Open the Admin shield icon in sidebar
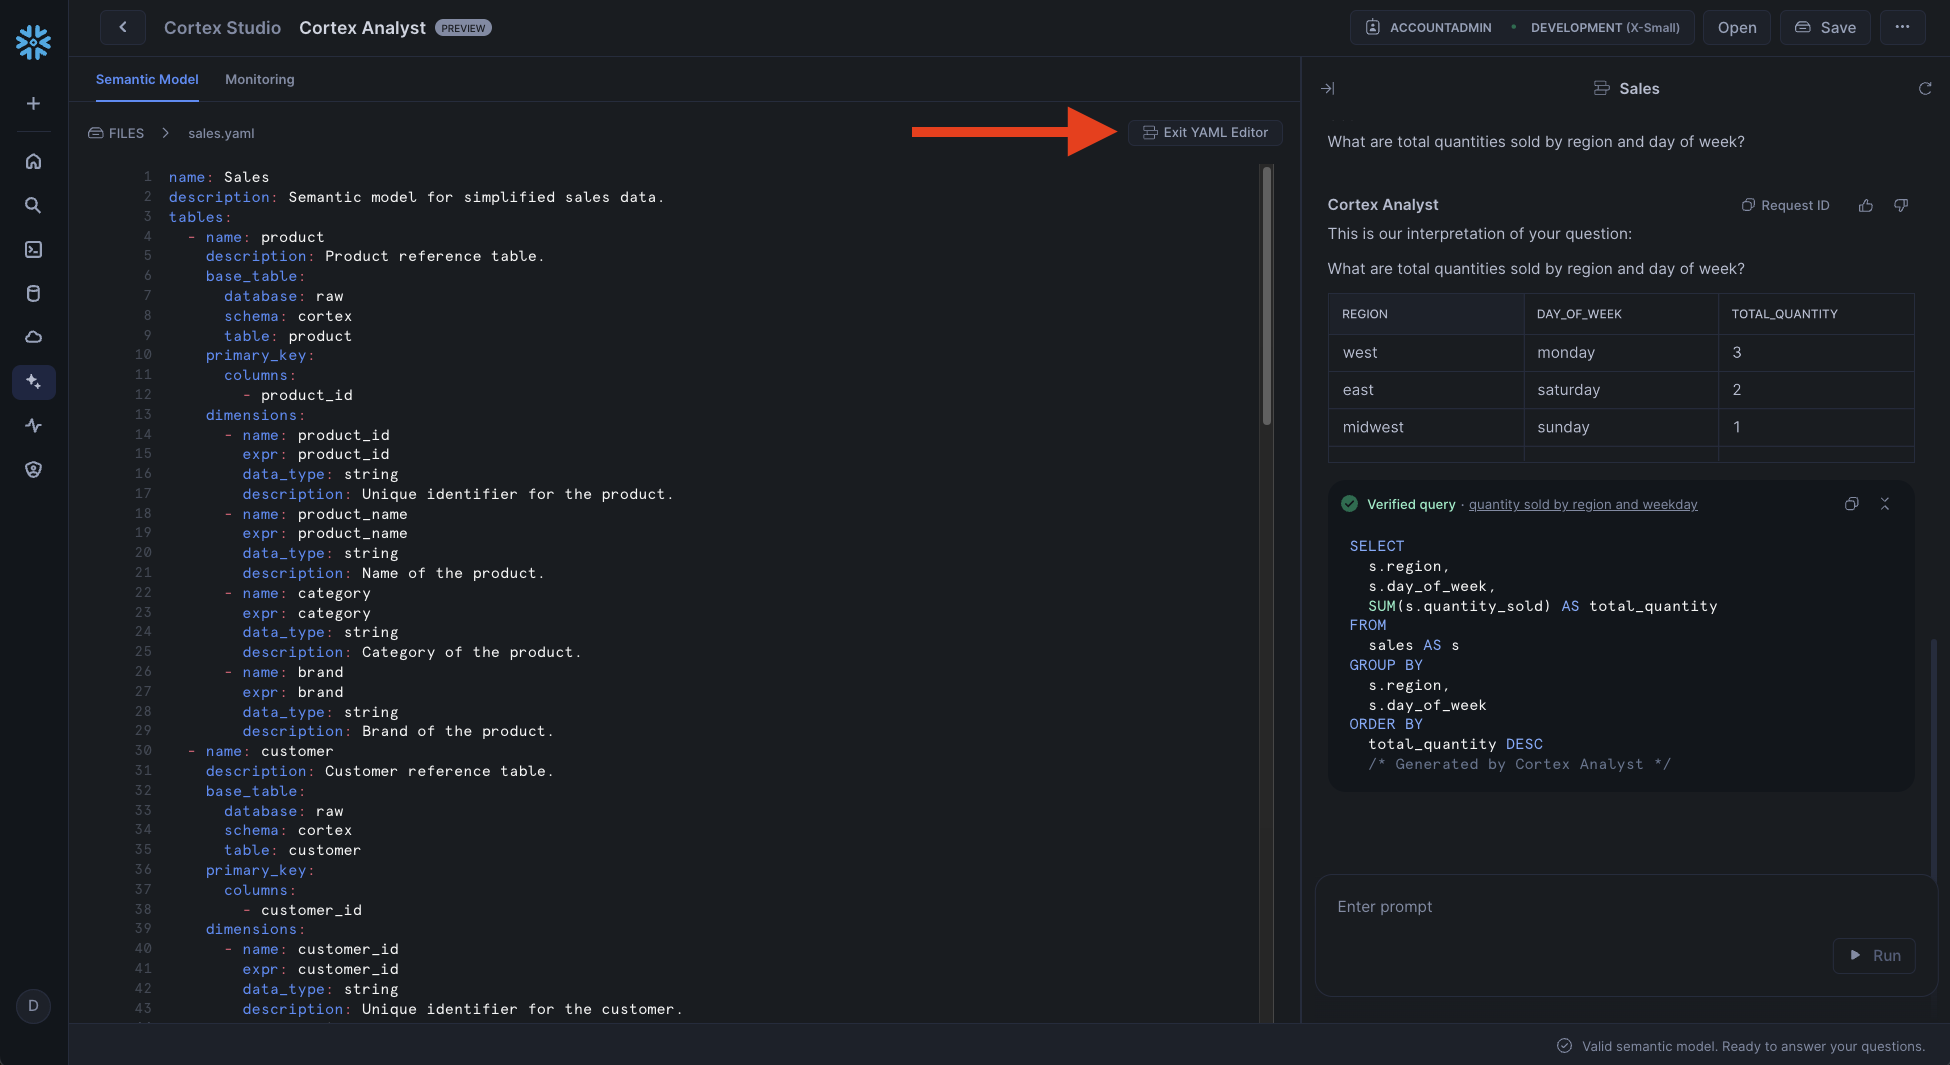1950x1065 pixels. click(33, 469)
